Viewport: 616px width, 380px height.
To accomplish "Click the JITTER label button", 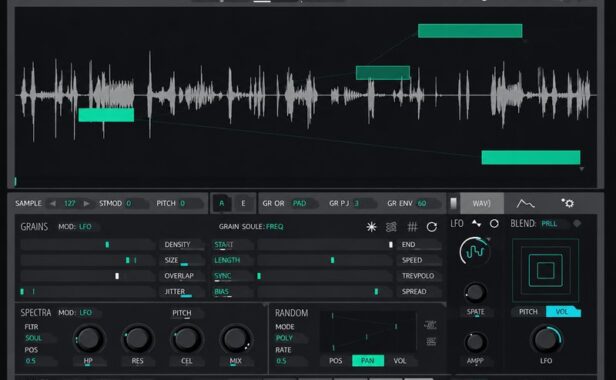I will pos(182,292).
